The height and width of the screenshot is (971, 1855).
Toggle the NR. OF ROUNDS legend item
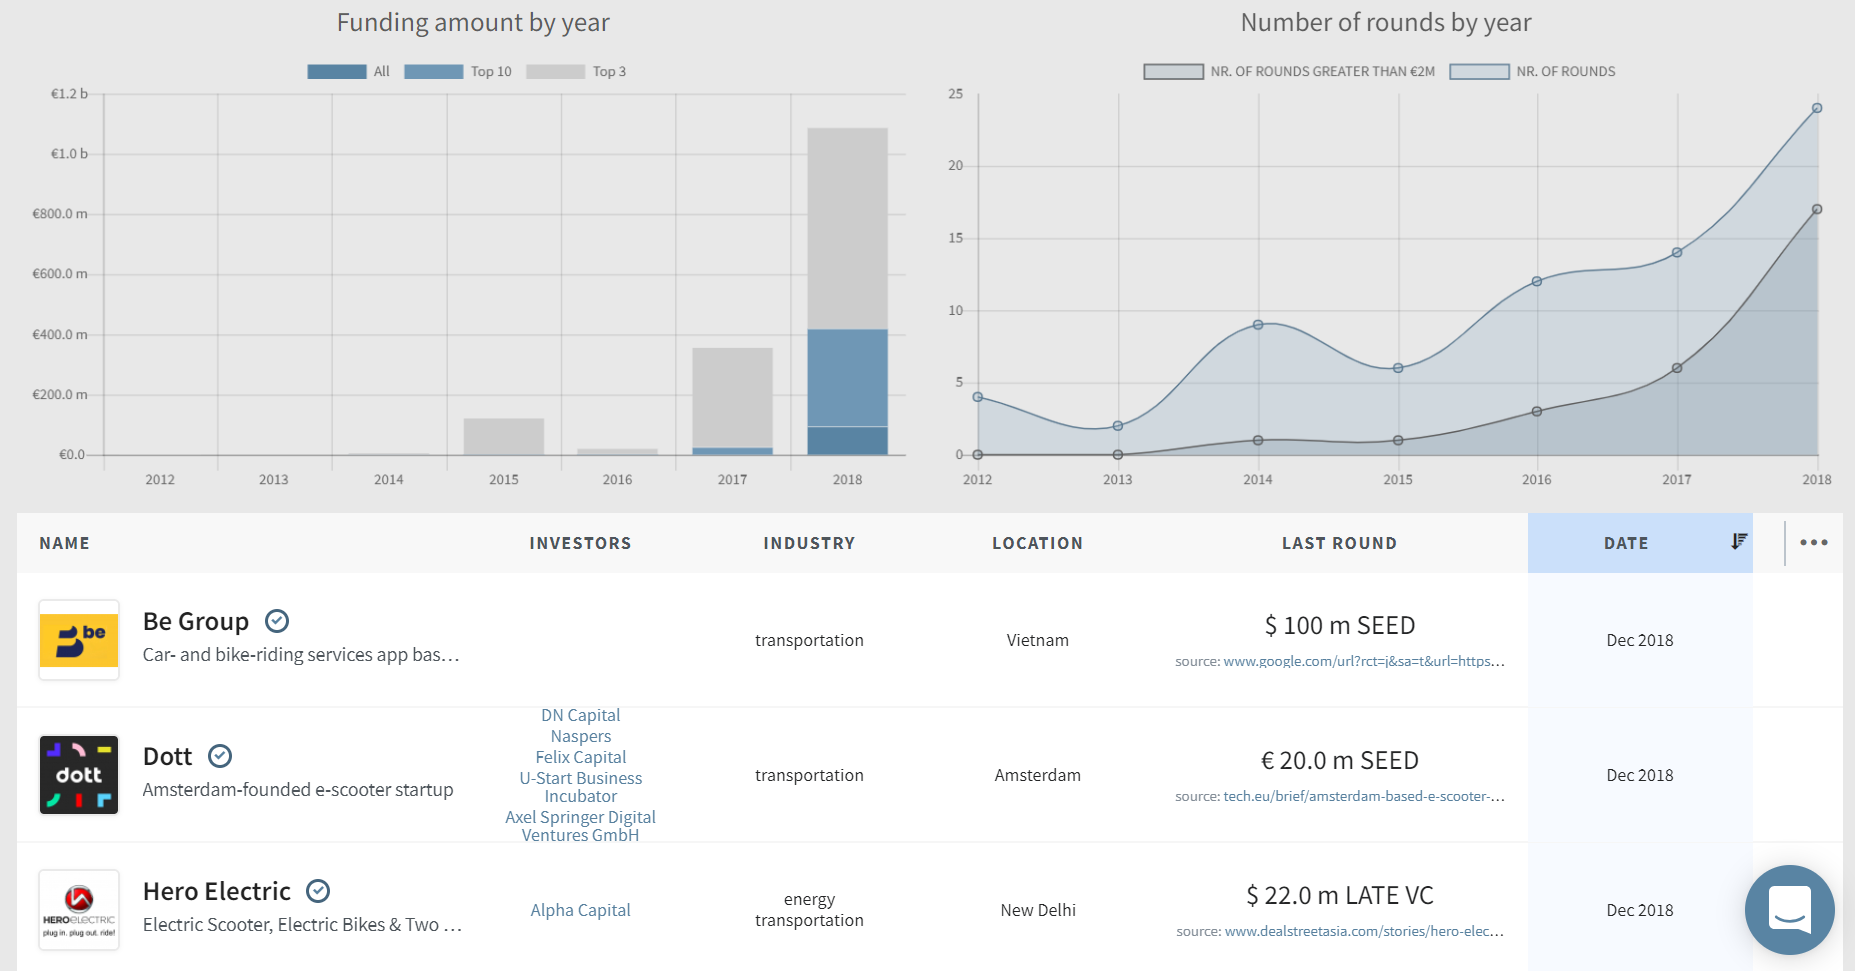[x=1532, y=72]
